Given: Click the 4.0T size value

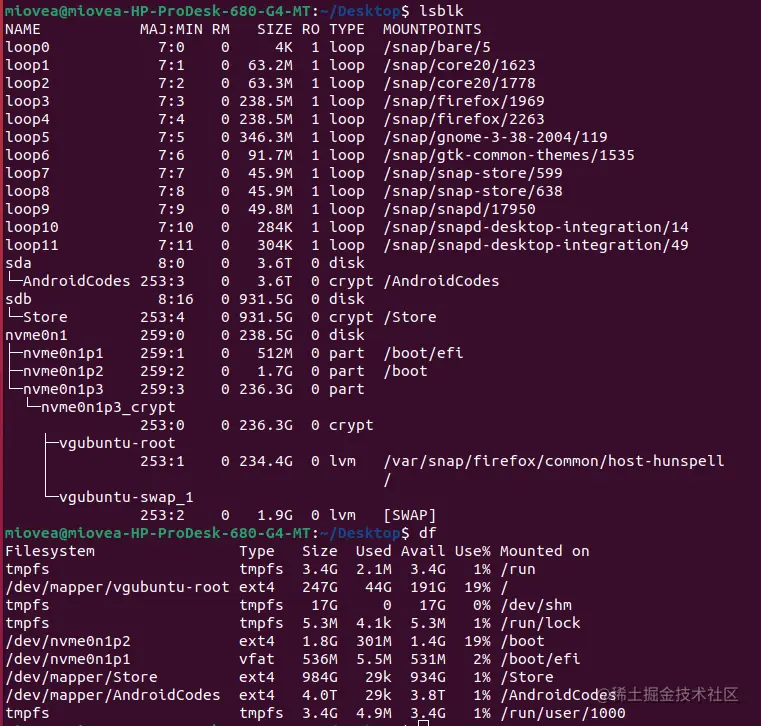Looking at the screenshot, I should (x=320, y=694).
